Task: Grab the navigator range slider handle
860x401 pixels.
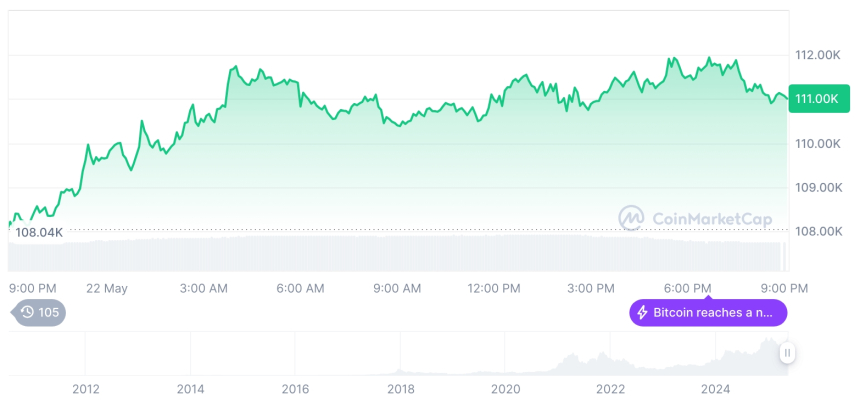Action: (x=788, y=352)
